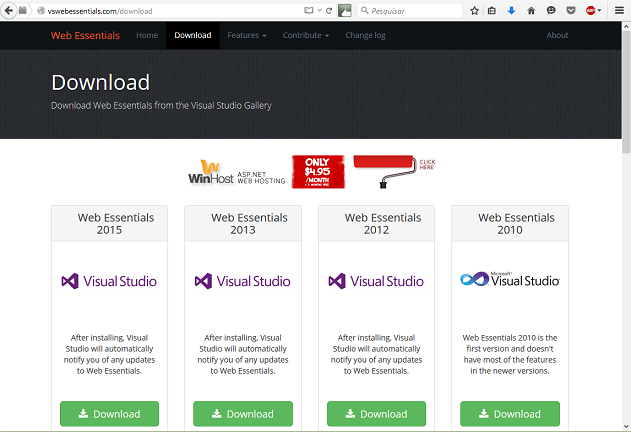This screenshot has height=432, width=631.
Task: Select the Download nav tab
Action: [193, 35]
